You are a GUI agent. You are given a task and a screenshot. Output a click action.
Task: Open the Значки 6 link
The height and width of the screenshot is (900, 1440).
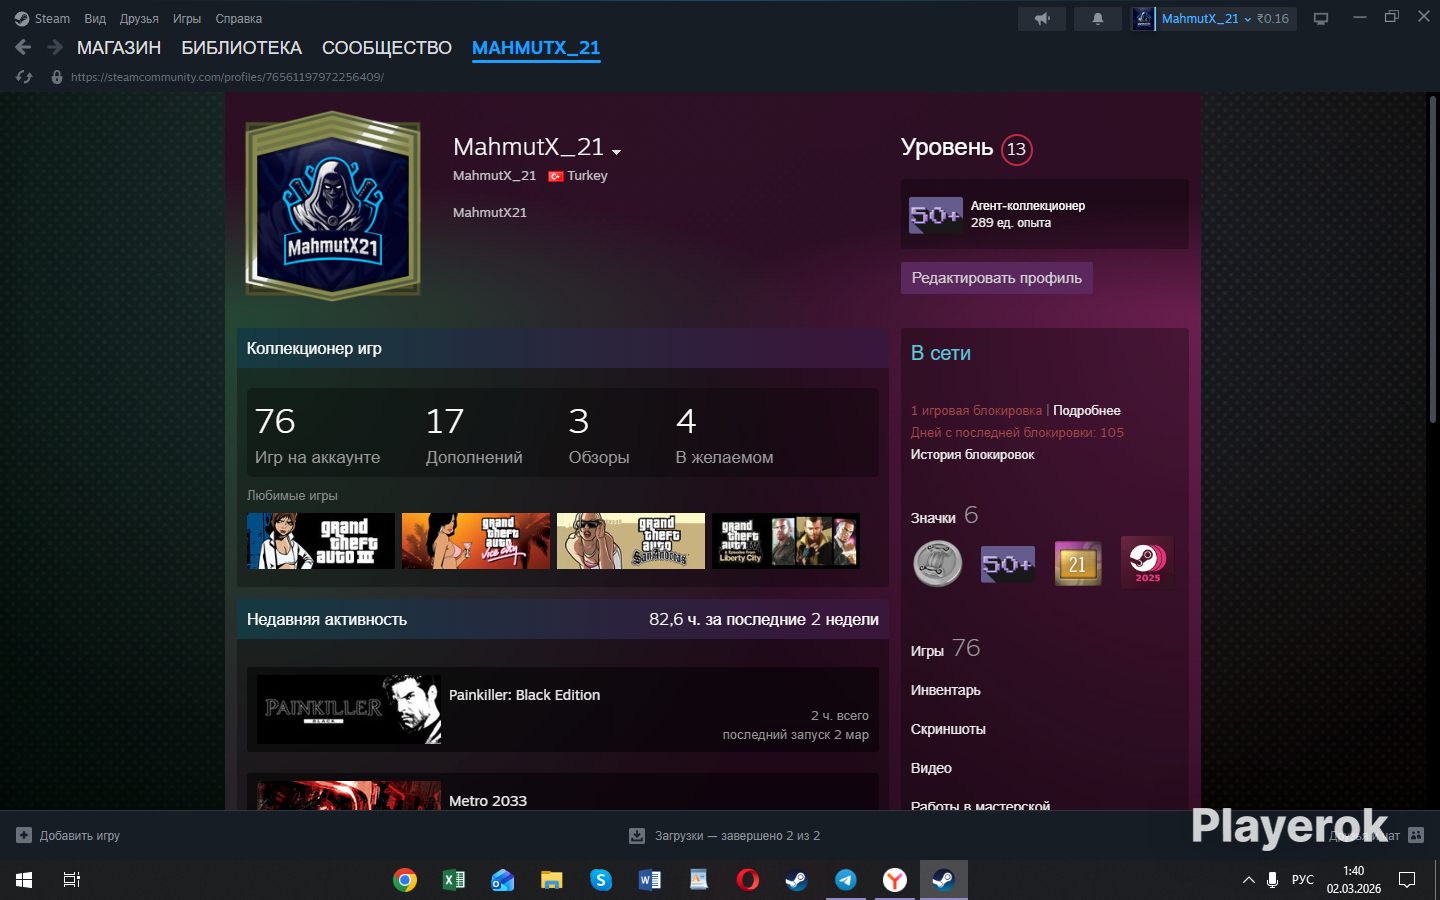click(x=945, y=516)
